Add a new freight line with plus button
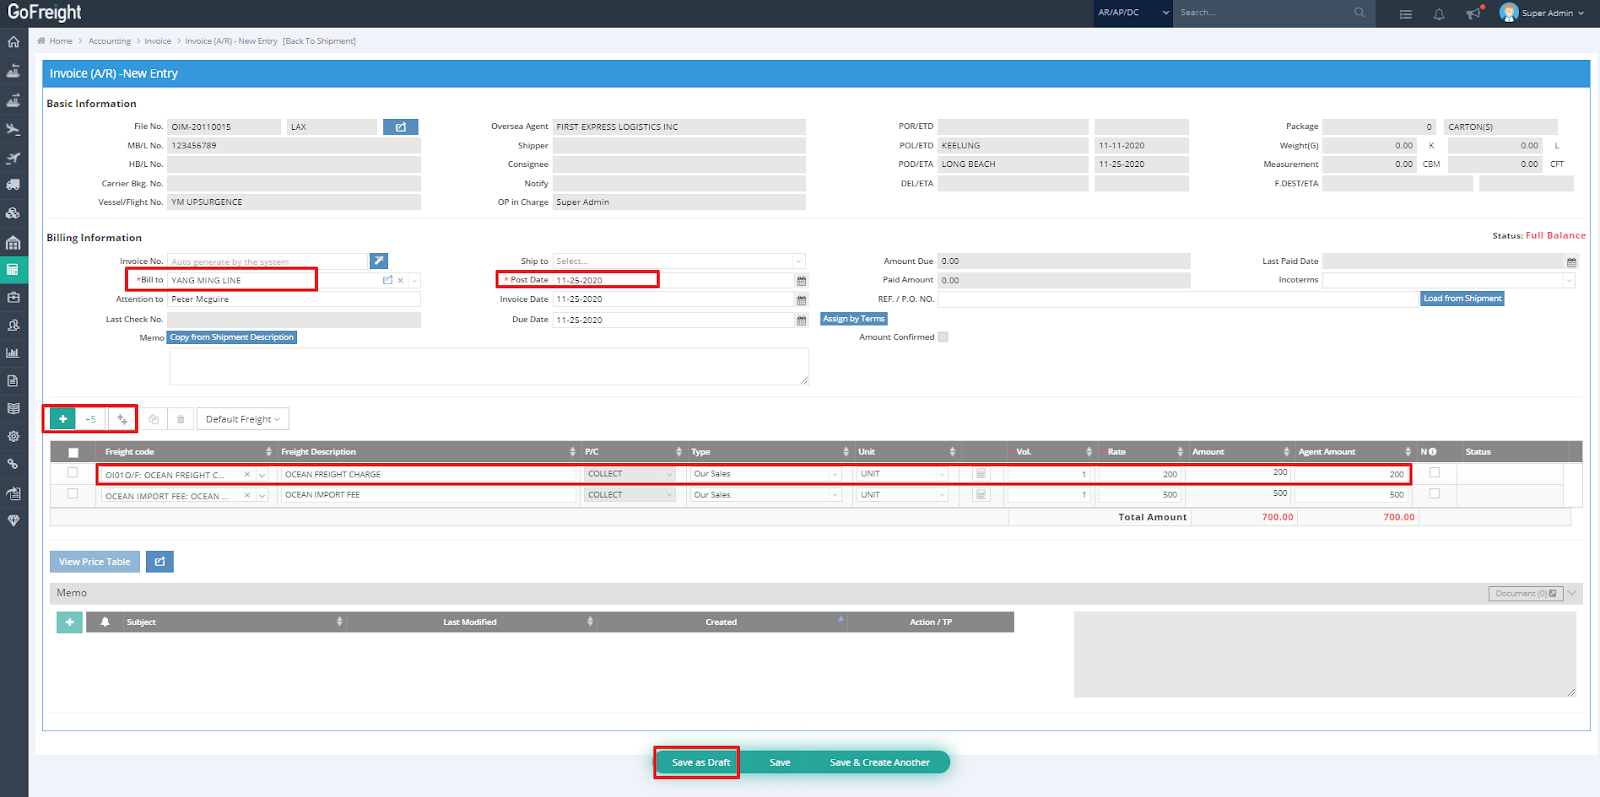Screen dimensions: 1600x797 point(63,419)
